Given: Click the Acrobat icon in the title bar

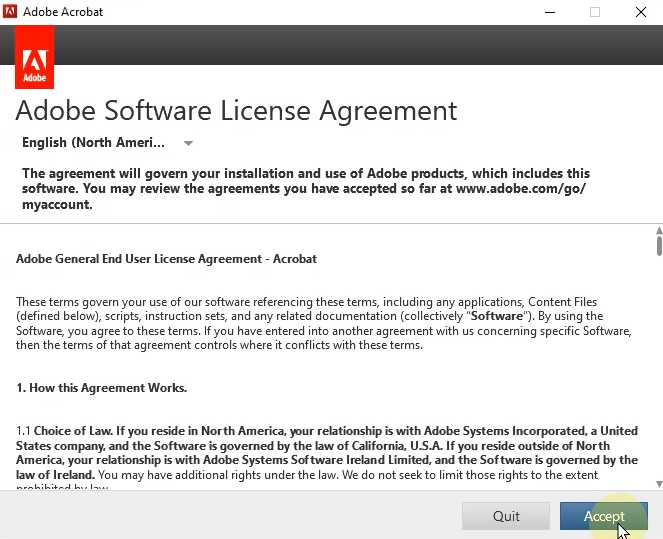Looking at the screenshot, I should click(10, 12).
